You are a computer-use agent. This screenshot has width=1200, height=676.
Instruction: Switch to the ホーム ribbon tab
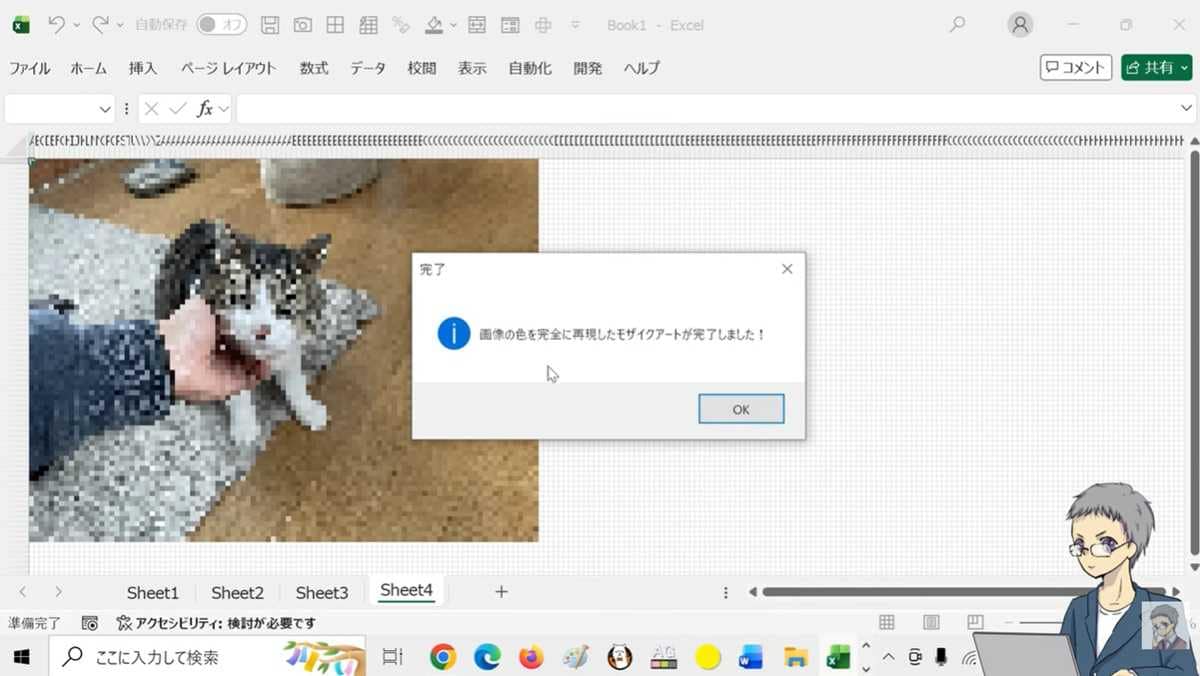tap(89, 68)
